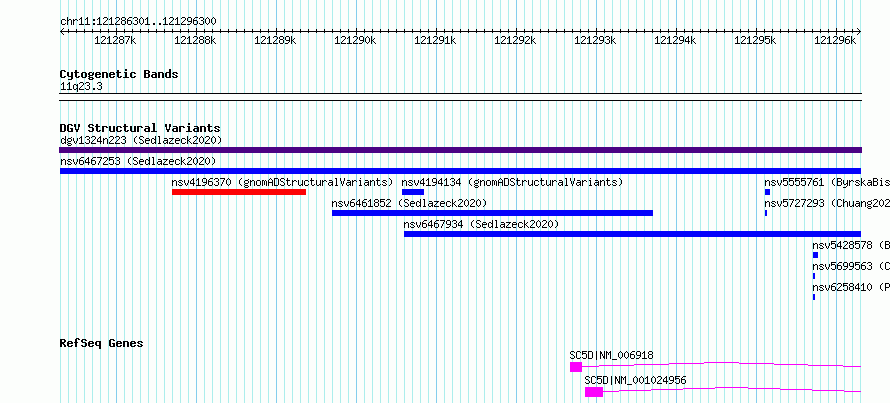
Task: Click the DGV Structural Variants track title
Action: (x=140, y=128)
